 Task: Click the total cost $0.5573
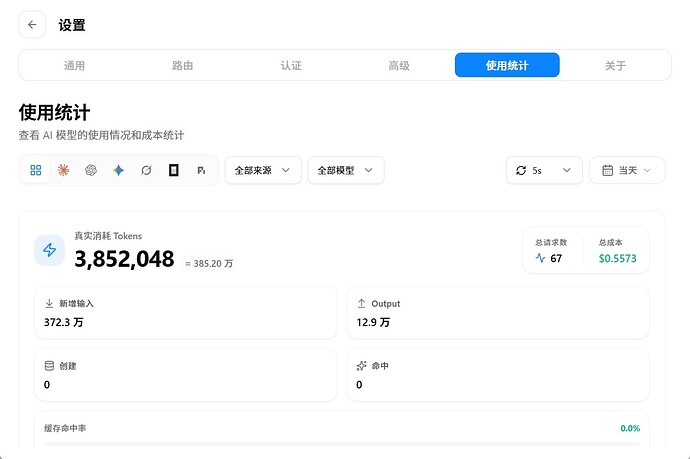[617, 258]
